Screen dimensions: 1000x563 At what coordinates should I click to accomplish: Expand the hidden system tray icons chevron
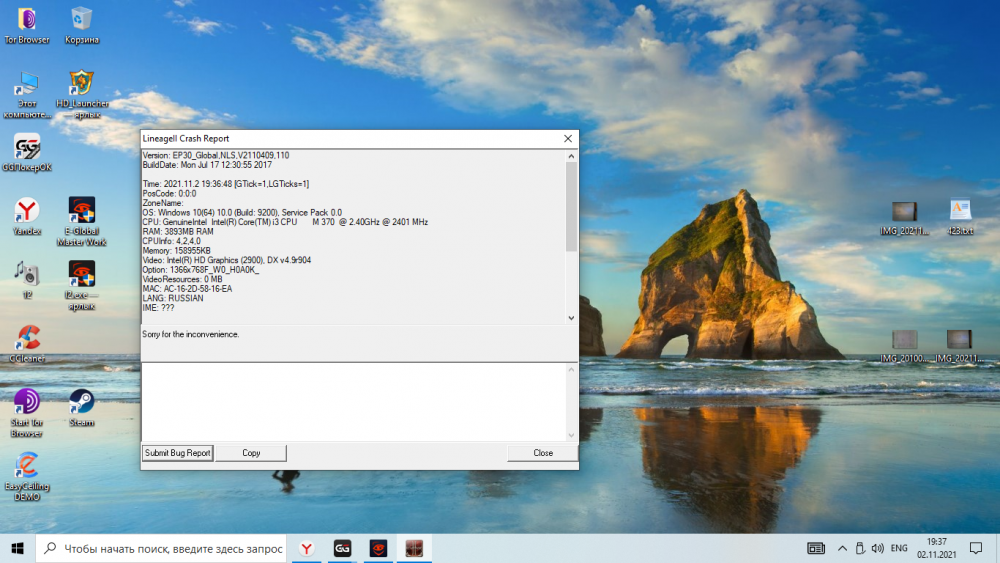842,548
